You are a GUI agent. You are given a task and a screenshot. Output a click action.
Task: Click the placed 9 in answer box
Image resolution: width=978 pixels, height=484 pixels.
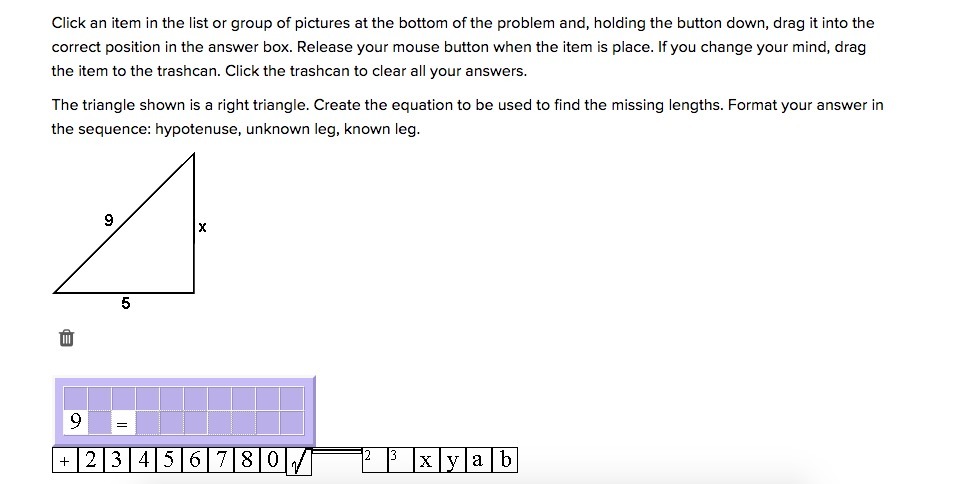(x=75, y=422)
